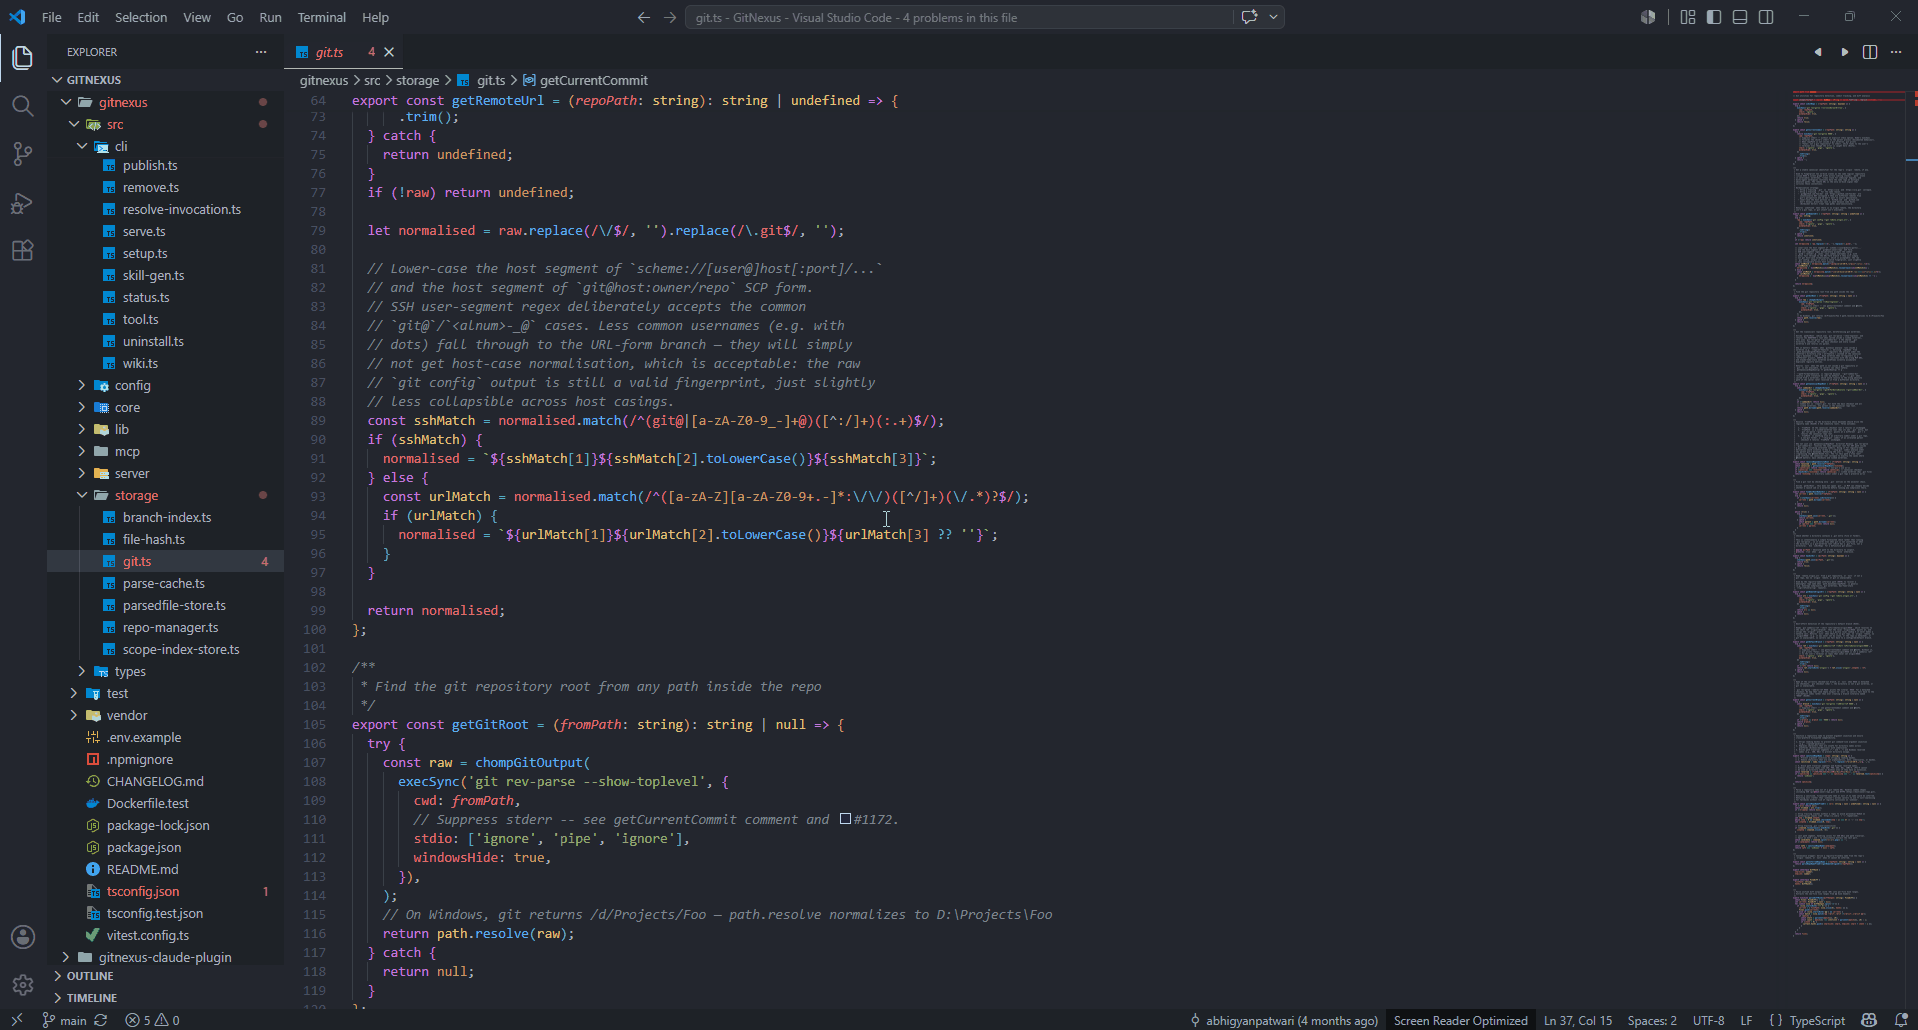Click the code minimap on the right

pos(1846,513)
